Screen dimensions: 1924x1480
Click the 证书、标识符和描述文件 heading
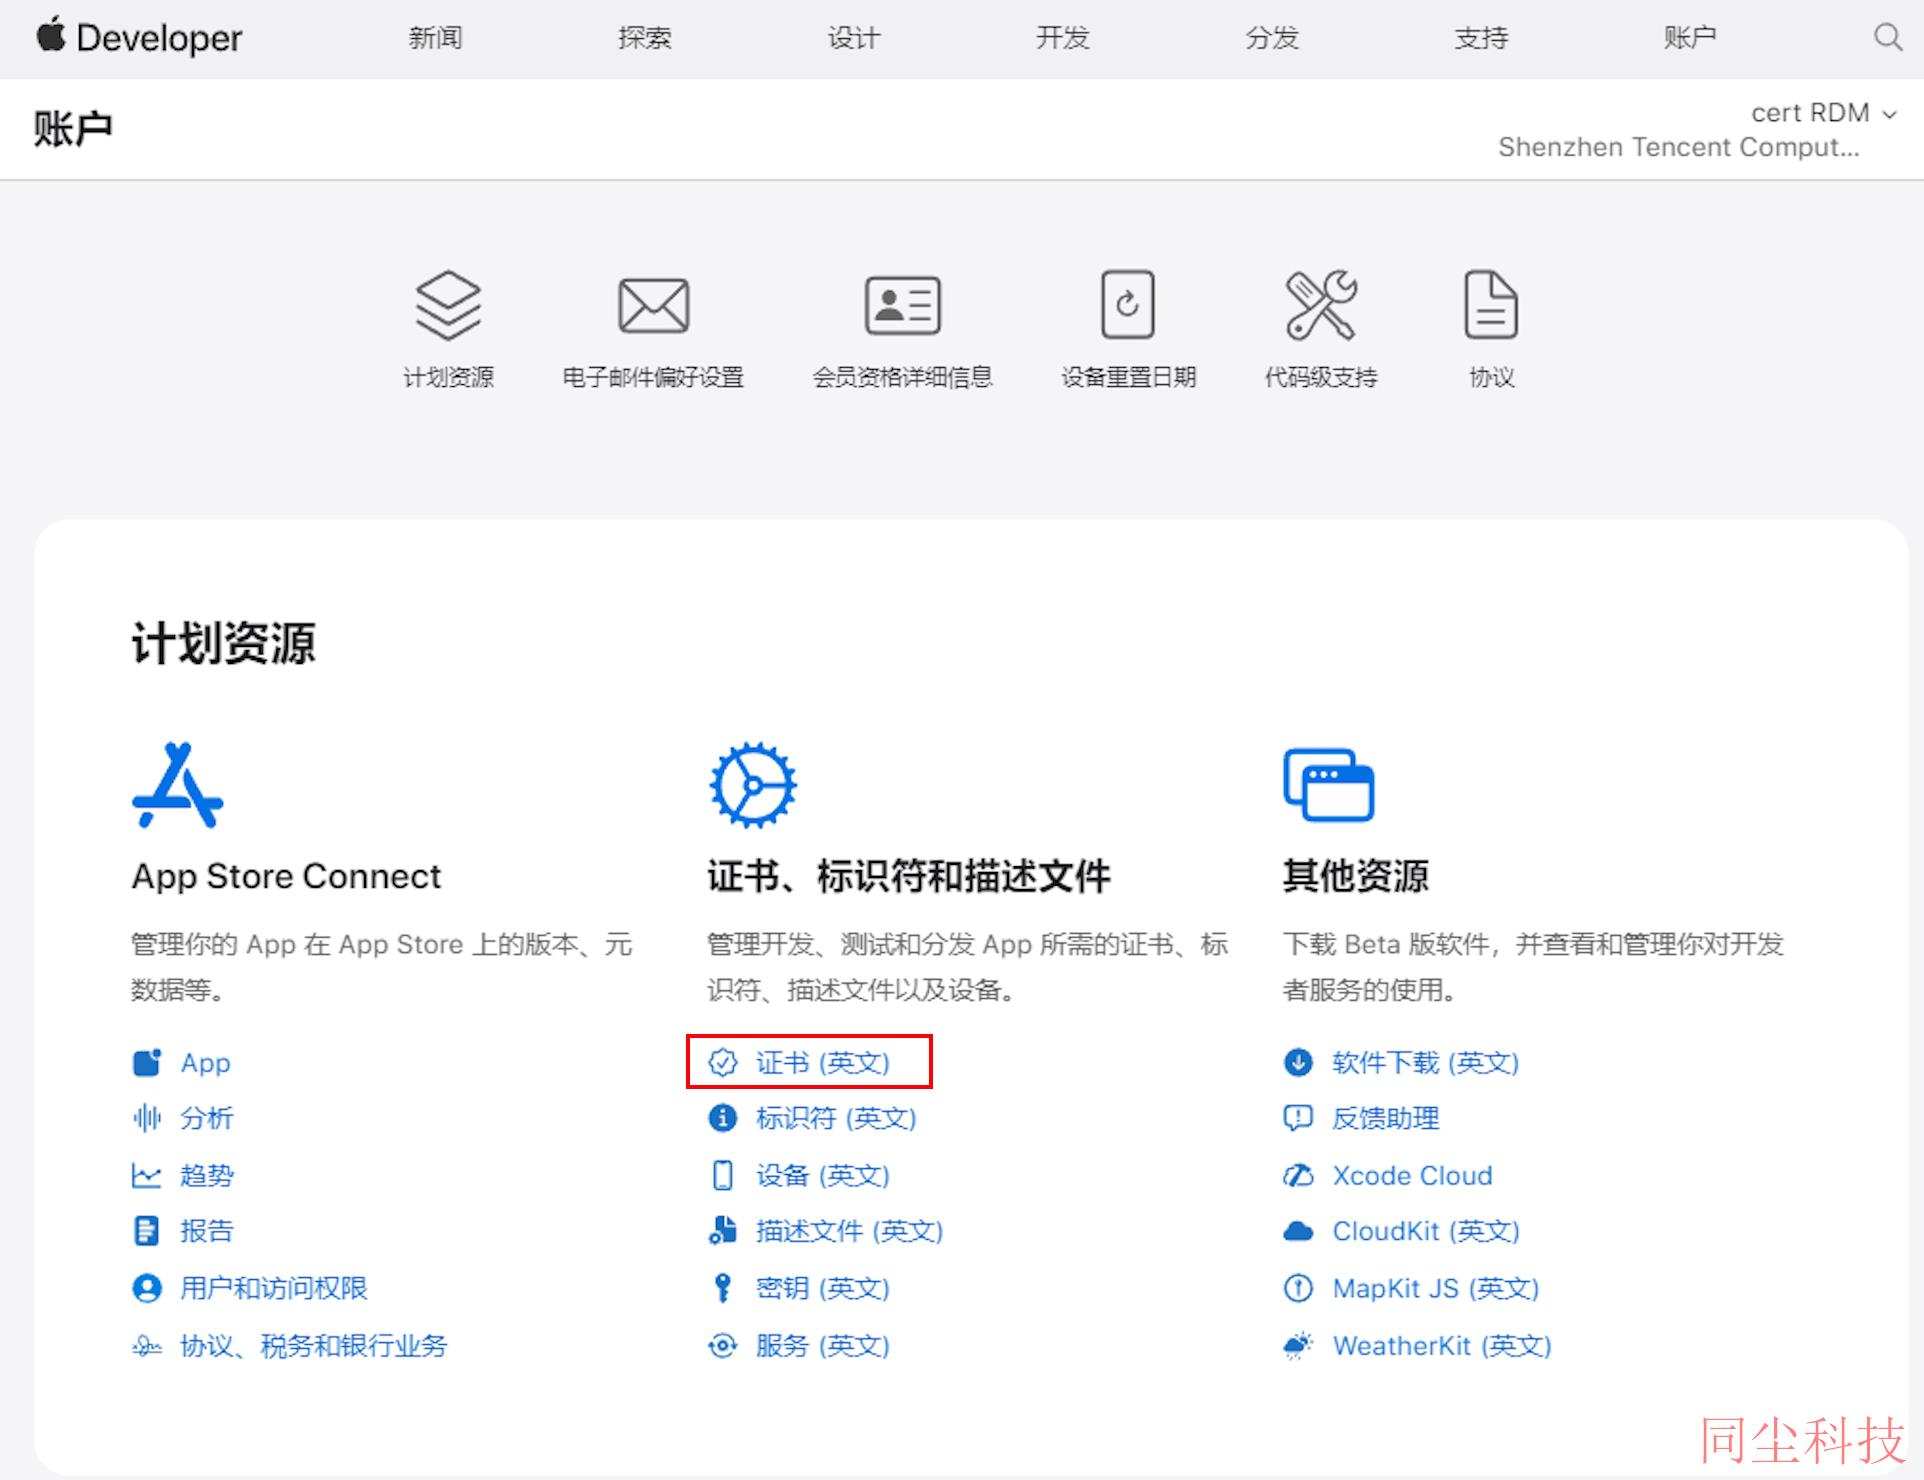pyautogui.click(x=909, y=876)
